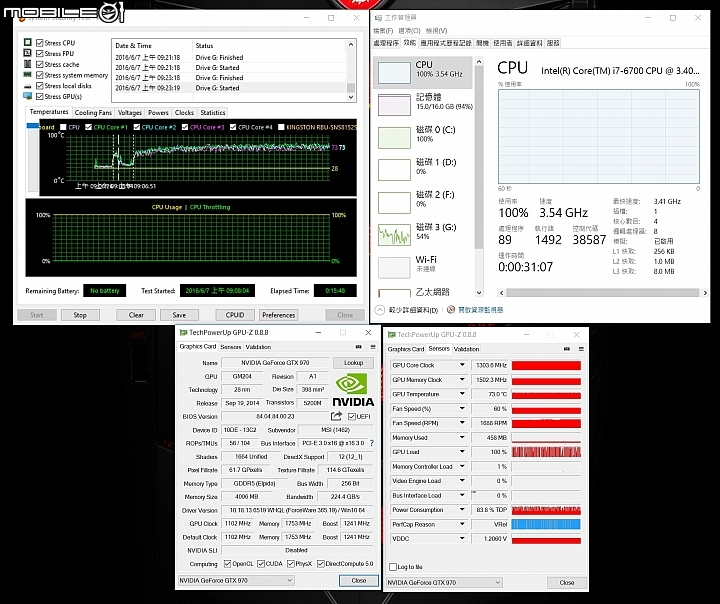Toggle the Stress local disks checkbox
This screenshot has height=604, width=720.
pos(39,86)
